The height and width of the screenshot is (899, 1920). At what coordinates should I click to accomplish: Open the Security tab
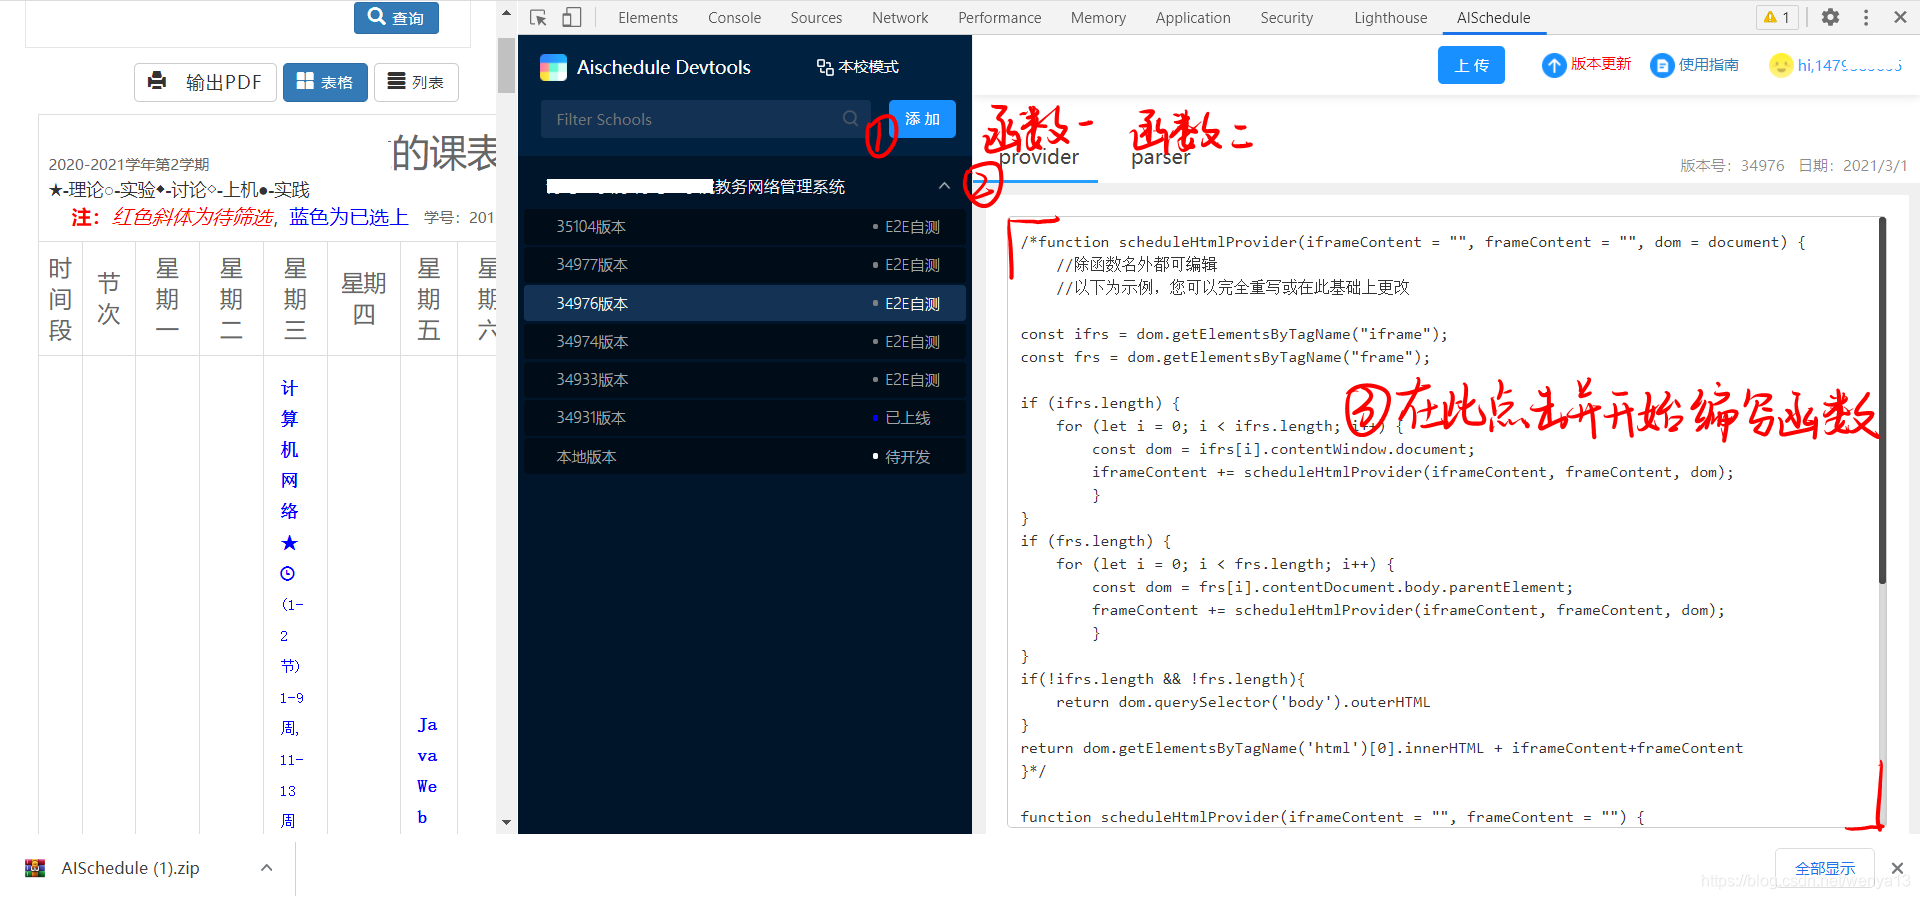(1286, 17)
